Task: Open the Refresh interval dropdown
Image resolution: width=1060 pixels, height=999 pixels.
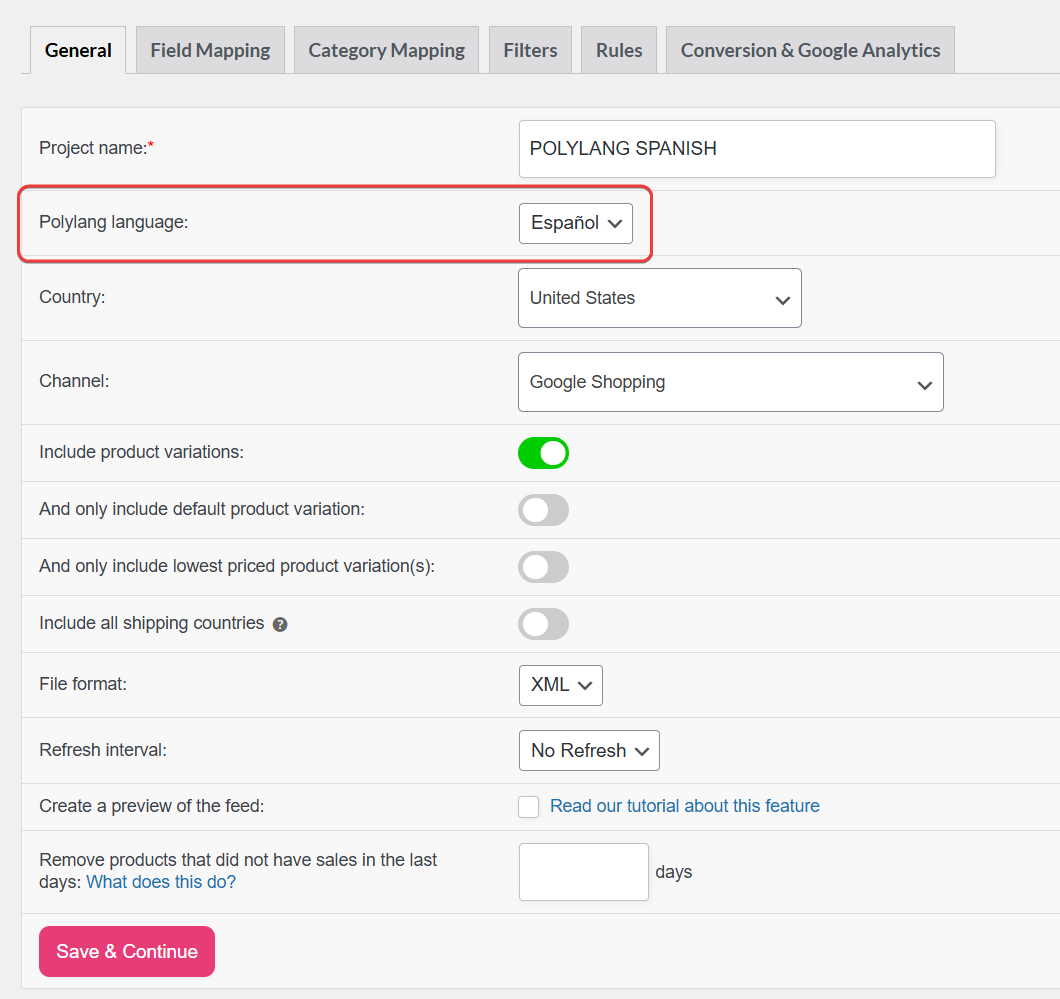Action: 588,751
